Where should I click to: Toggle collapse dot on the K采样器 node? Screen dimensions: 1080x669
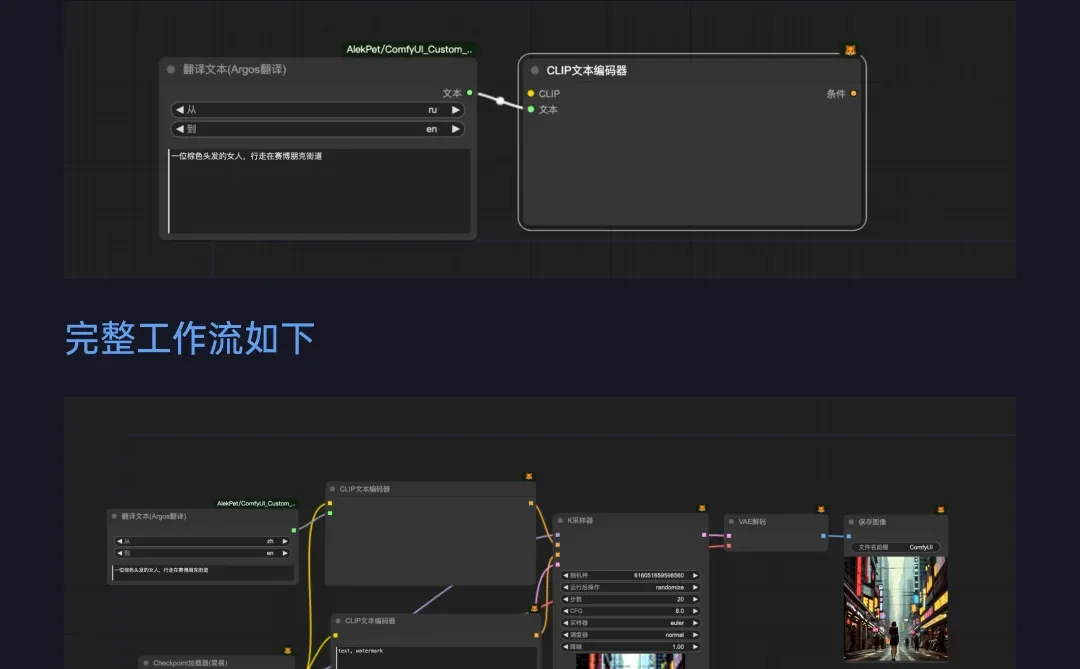tap(561, 520)
